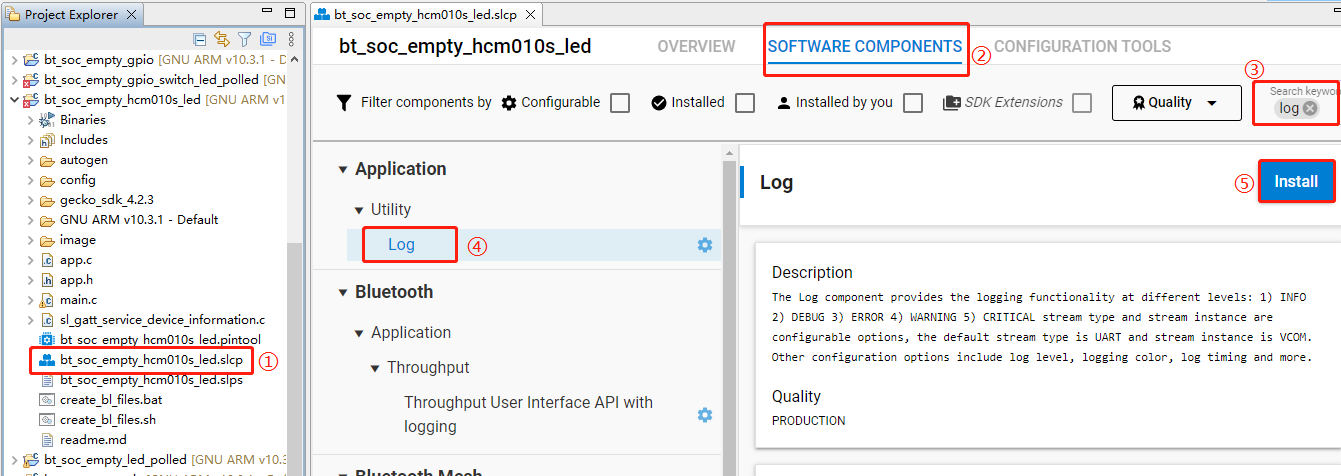Switch to the OVERVIEW tab
This screenshot has width=1341, height=476.
pos(696,47)
